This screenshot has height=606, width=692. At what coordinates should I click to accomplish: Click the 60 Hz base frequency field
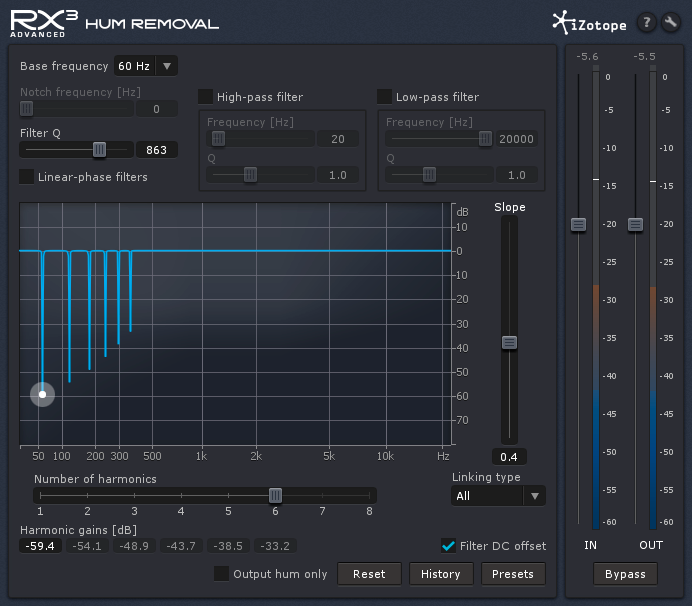pyautogui.click(x=134, y=66)
